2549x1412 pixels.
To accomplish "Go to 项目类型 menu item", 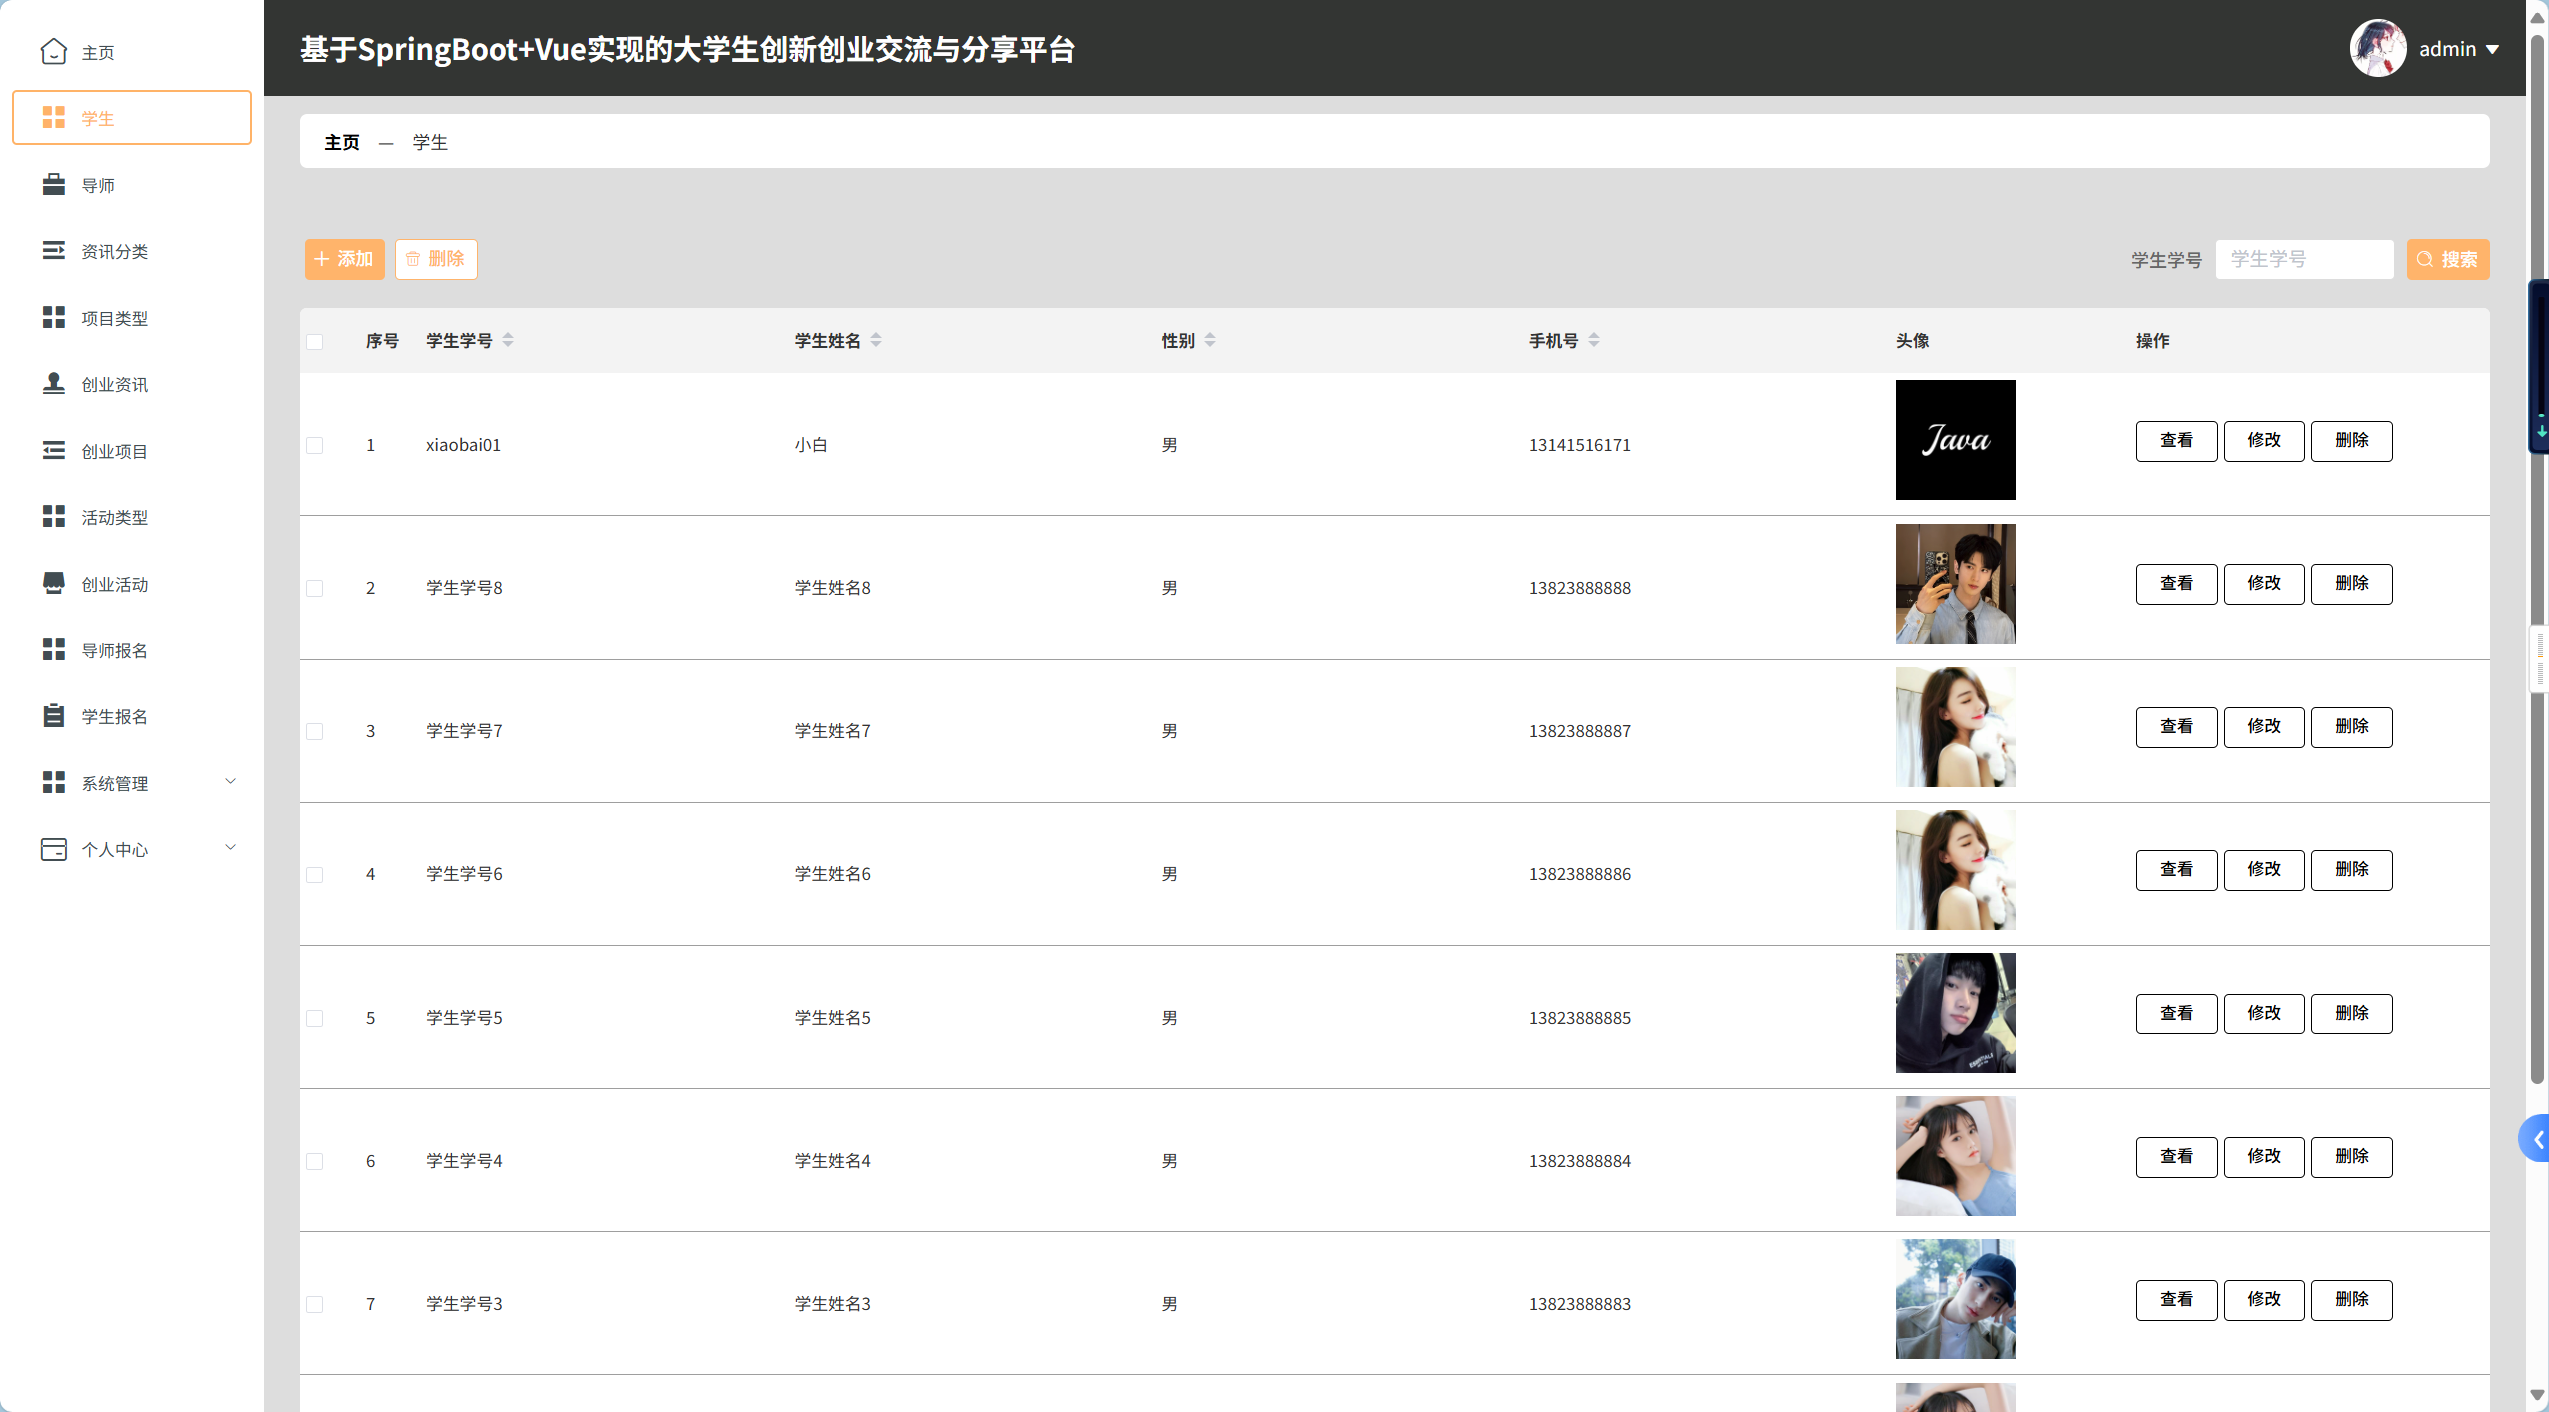I will click(x=114, y=318).
